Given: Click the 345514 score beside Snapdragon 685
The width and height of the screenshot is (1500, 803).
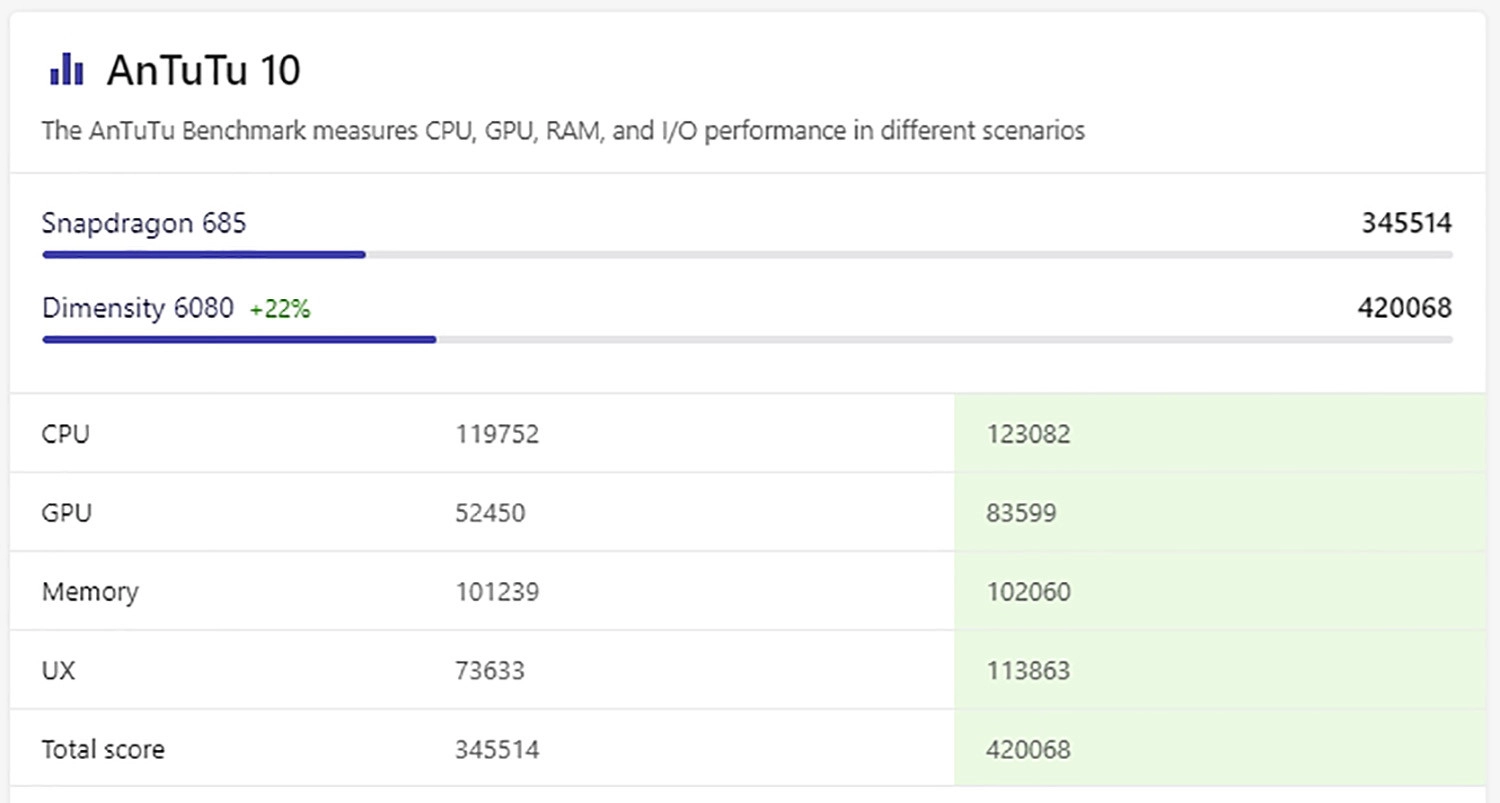Looking at the screenshot, I should (1406, 223).
